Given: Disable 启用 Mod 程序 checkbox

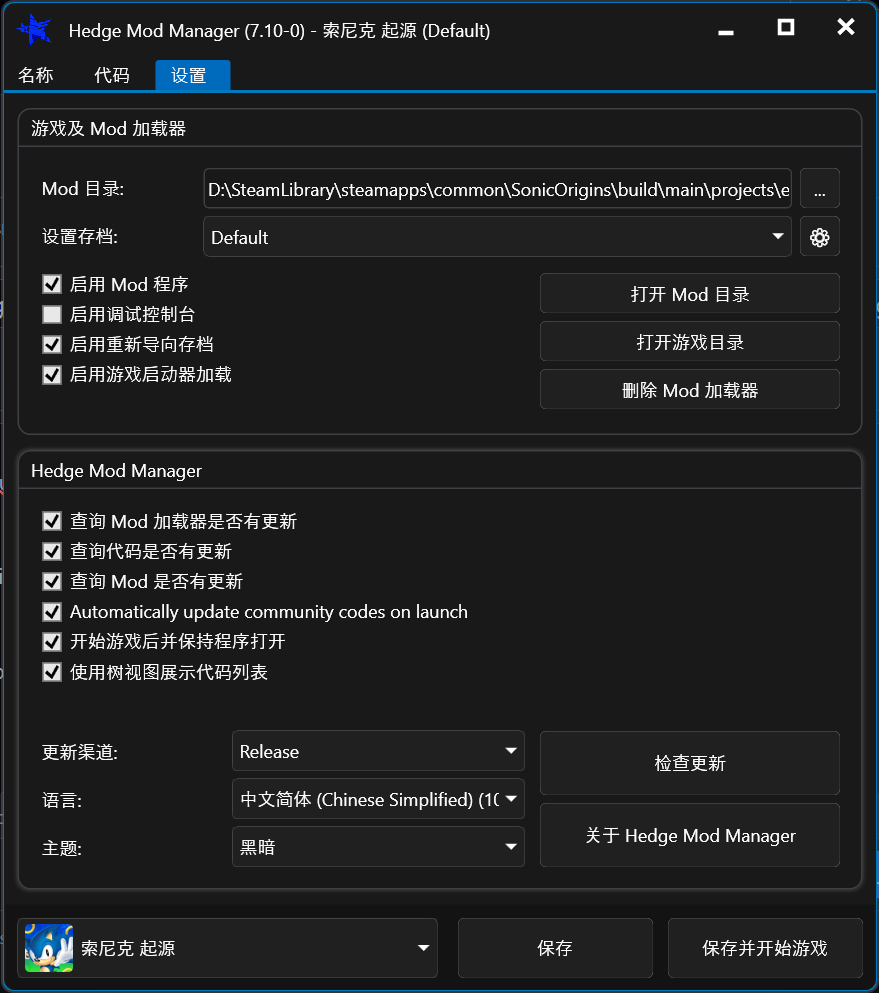Looking at the screenshot, I should coord(51,284).
